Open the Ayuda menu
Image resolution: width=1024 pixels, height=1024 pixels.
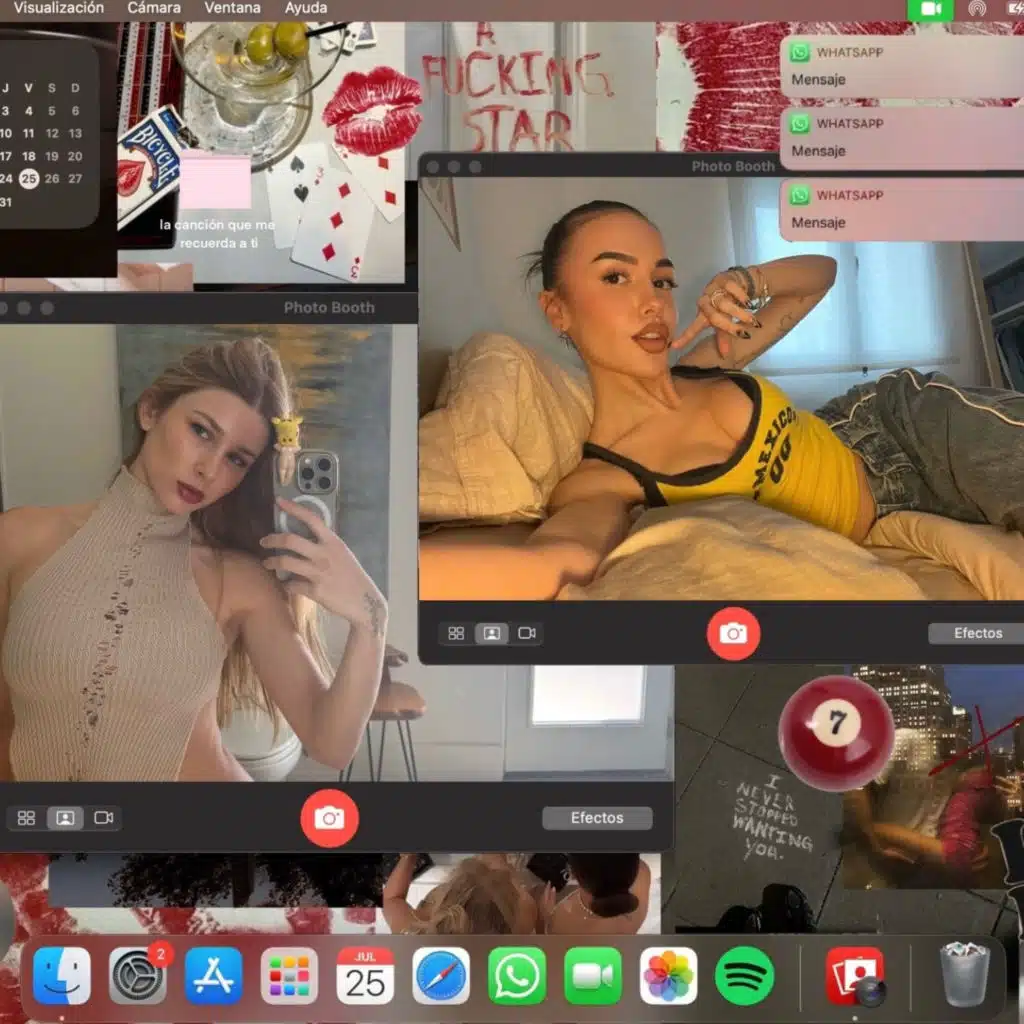[x=305, y=8]
